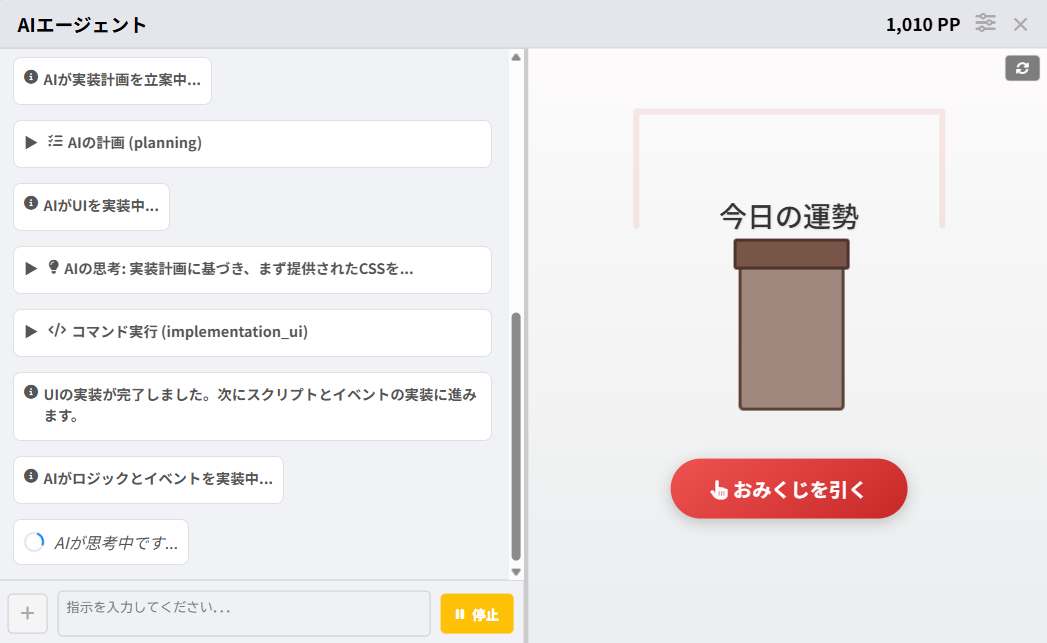Click the chat scrollbar up arrow
Image resolution: width=1047 pixels, height=643 pixels.
point(516,57)
